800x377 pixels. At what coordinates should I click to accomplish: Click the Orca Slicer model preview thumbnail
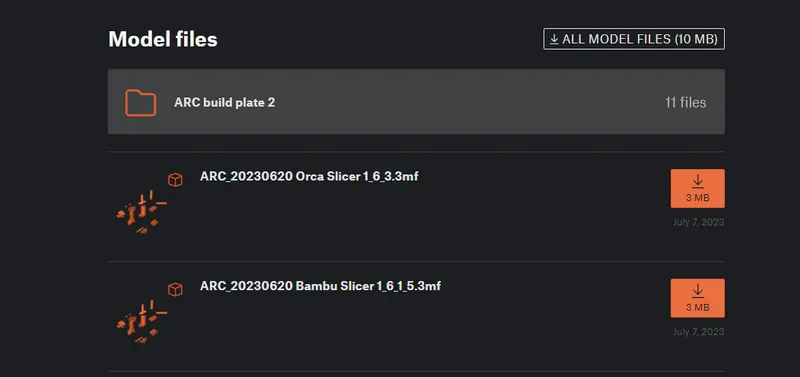141,212
